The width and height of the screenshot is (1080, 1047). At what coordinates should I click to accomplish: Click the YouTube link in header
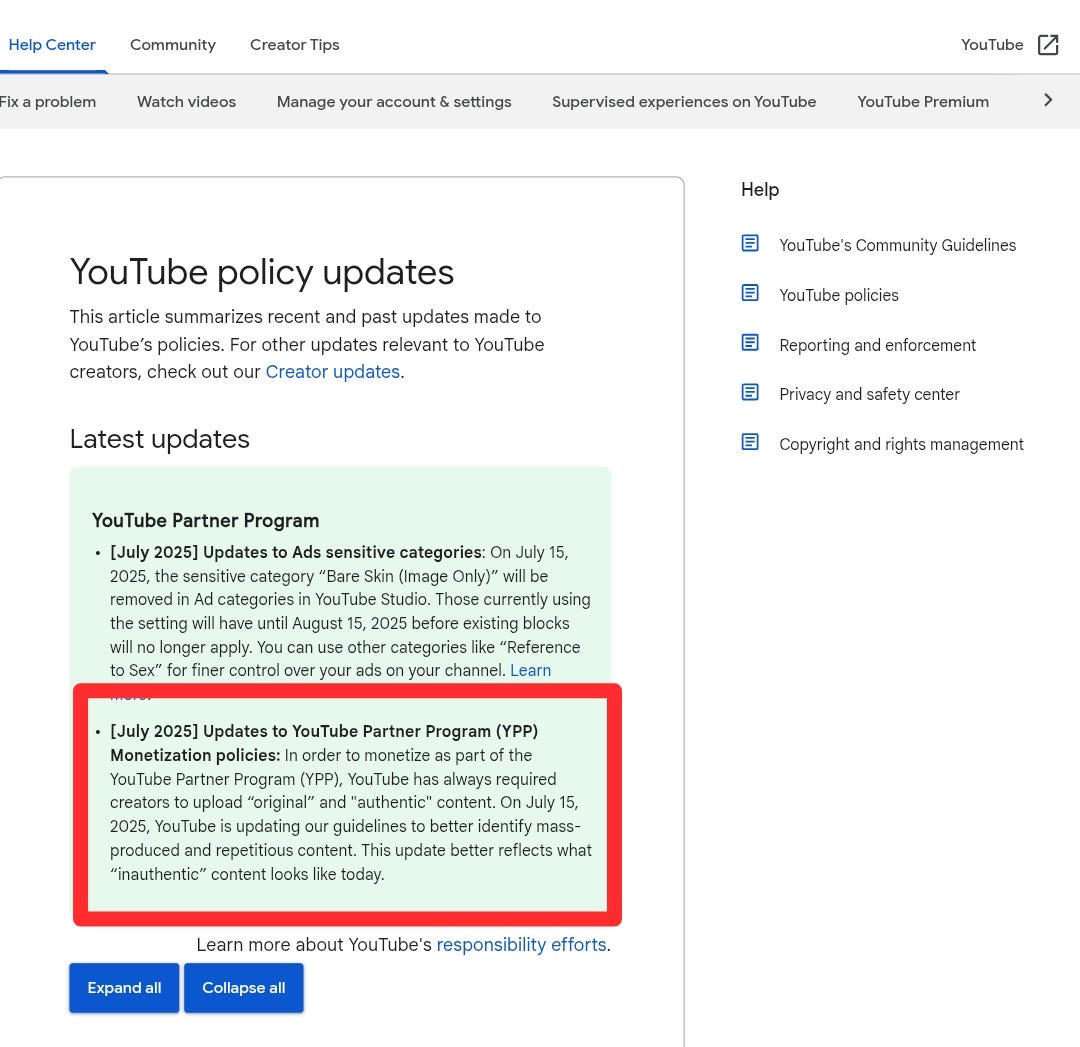pos(992,45)
